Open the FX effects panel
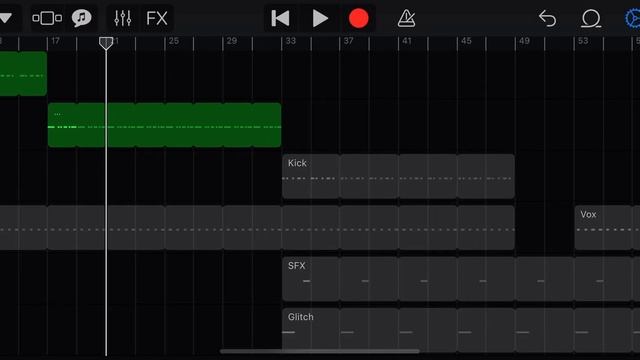The image size is (640, 360). coord(157,18)
